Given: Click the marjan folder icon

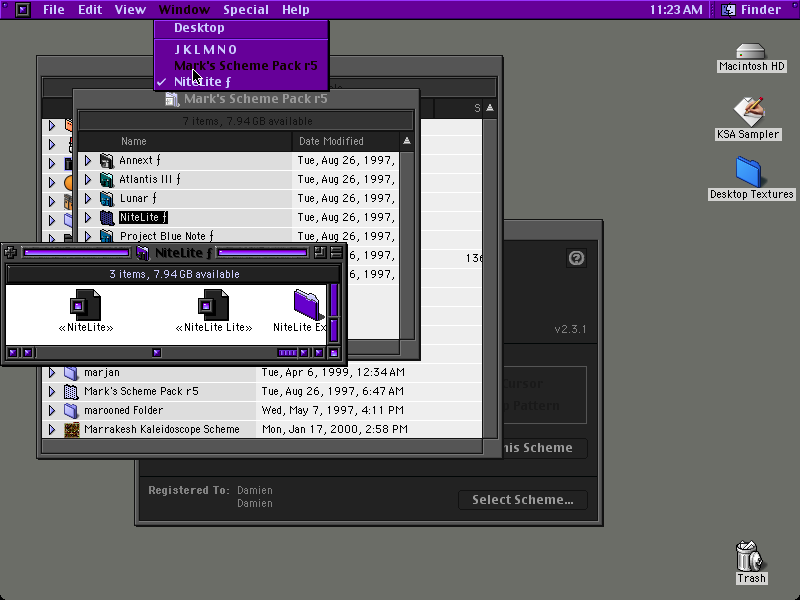Looking at the screenshot, I should (71, 372).
